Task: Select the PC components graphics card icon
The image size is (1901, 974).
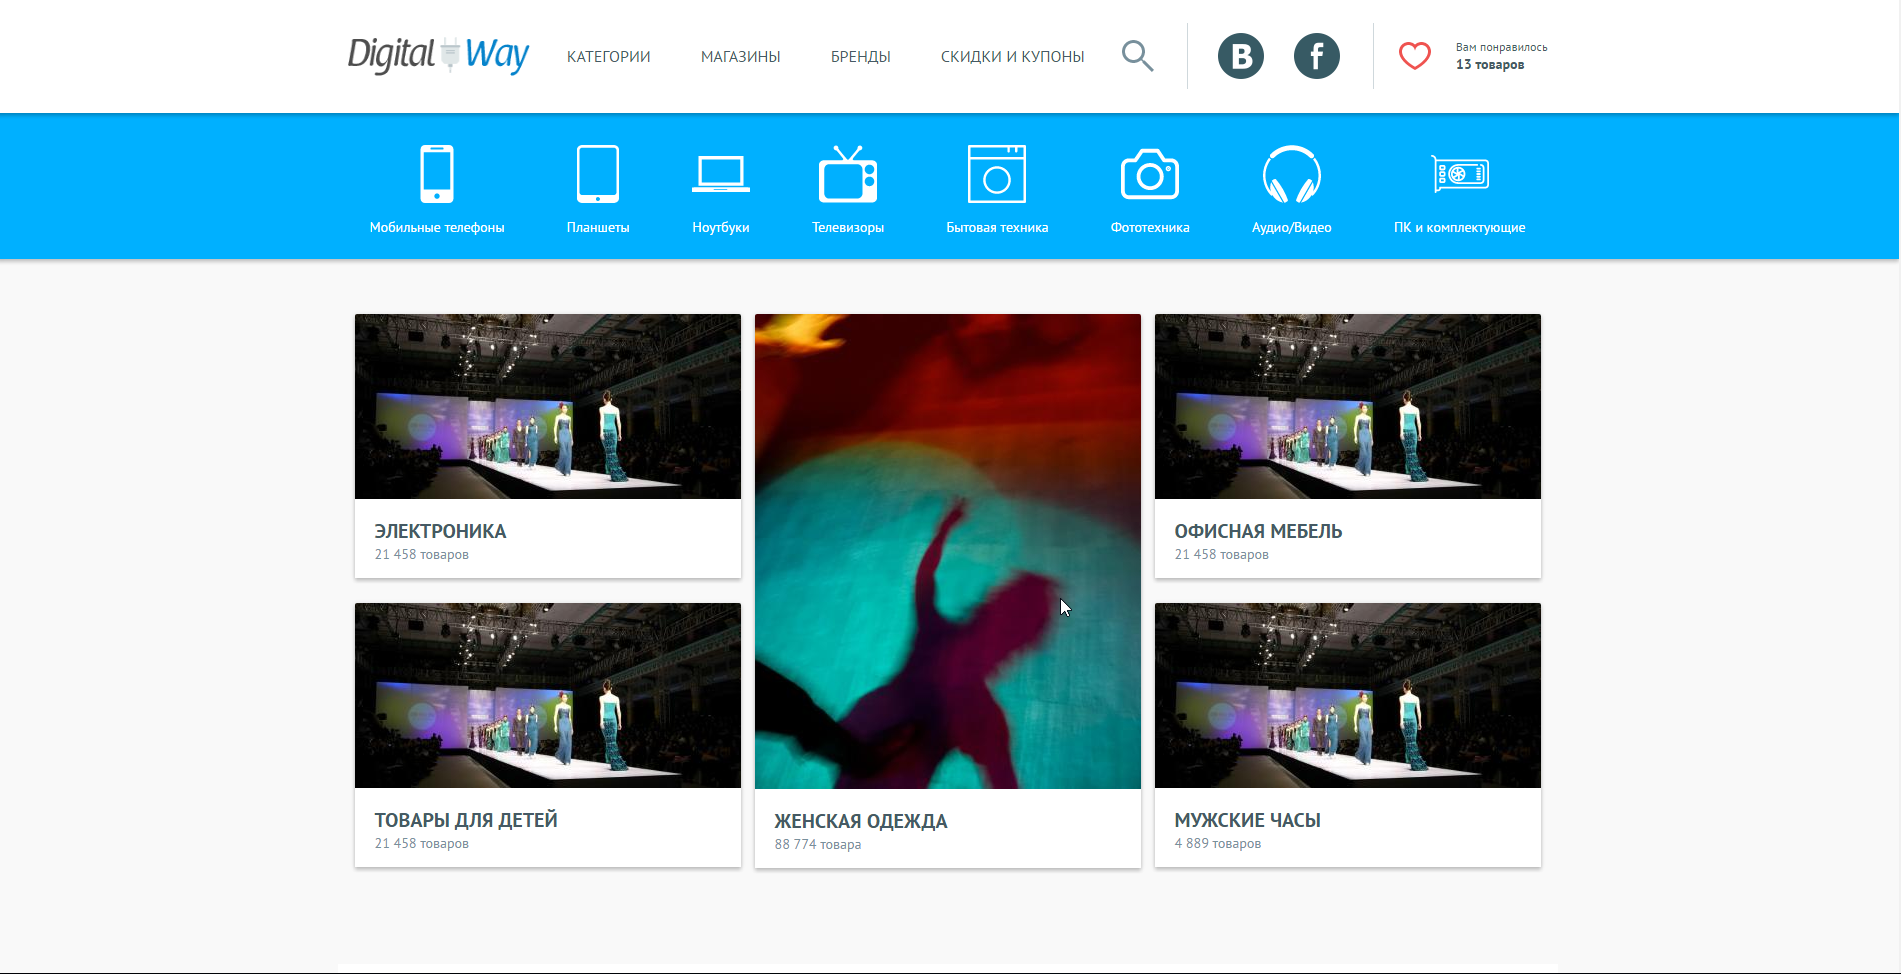Action: [x=1460, y=174]
